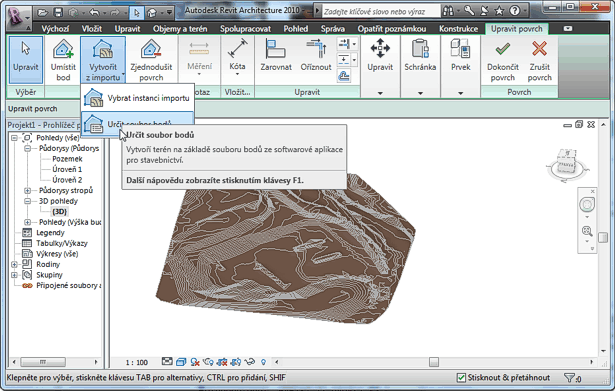
Task: Click the filter funnel icon in status bar
Action: tap(570, 378)
